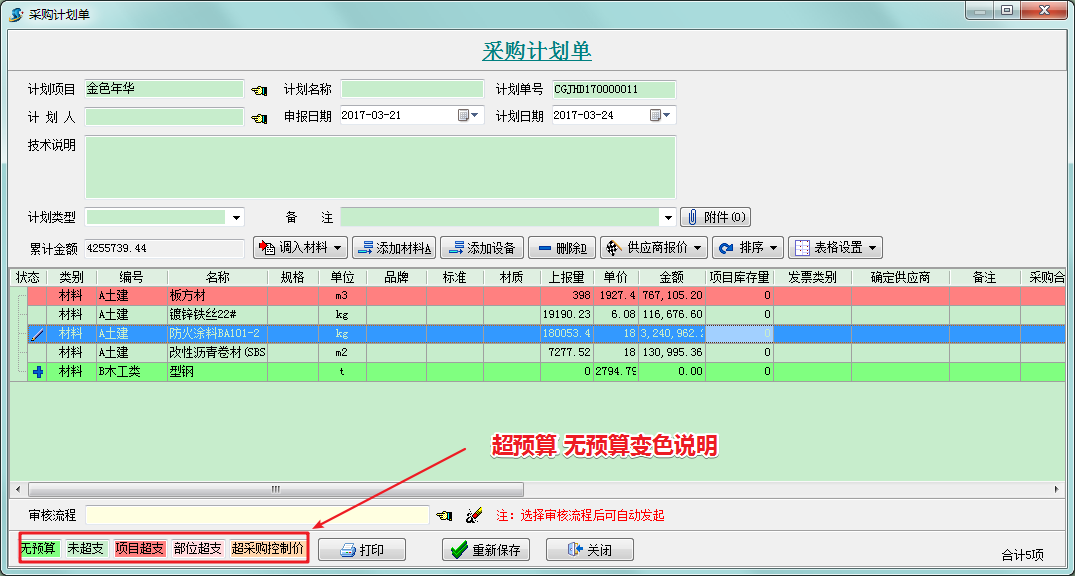
Task: Click the 添加材料A button
Action: [x=394, y=248]
